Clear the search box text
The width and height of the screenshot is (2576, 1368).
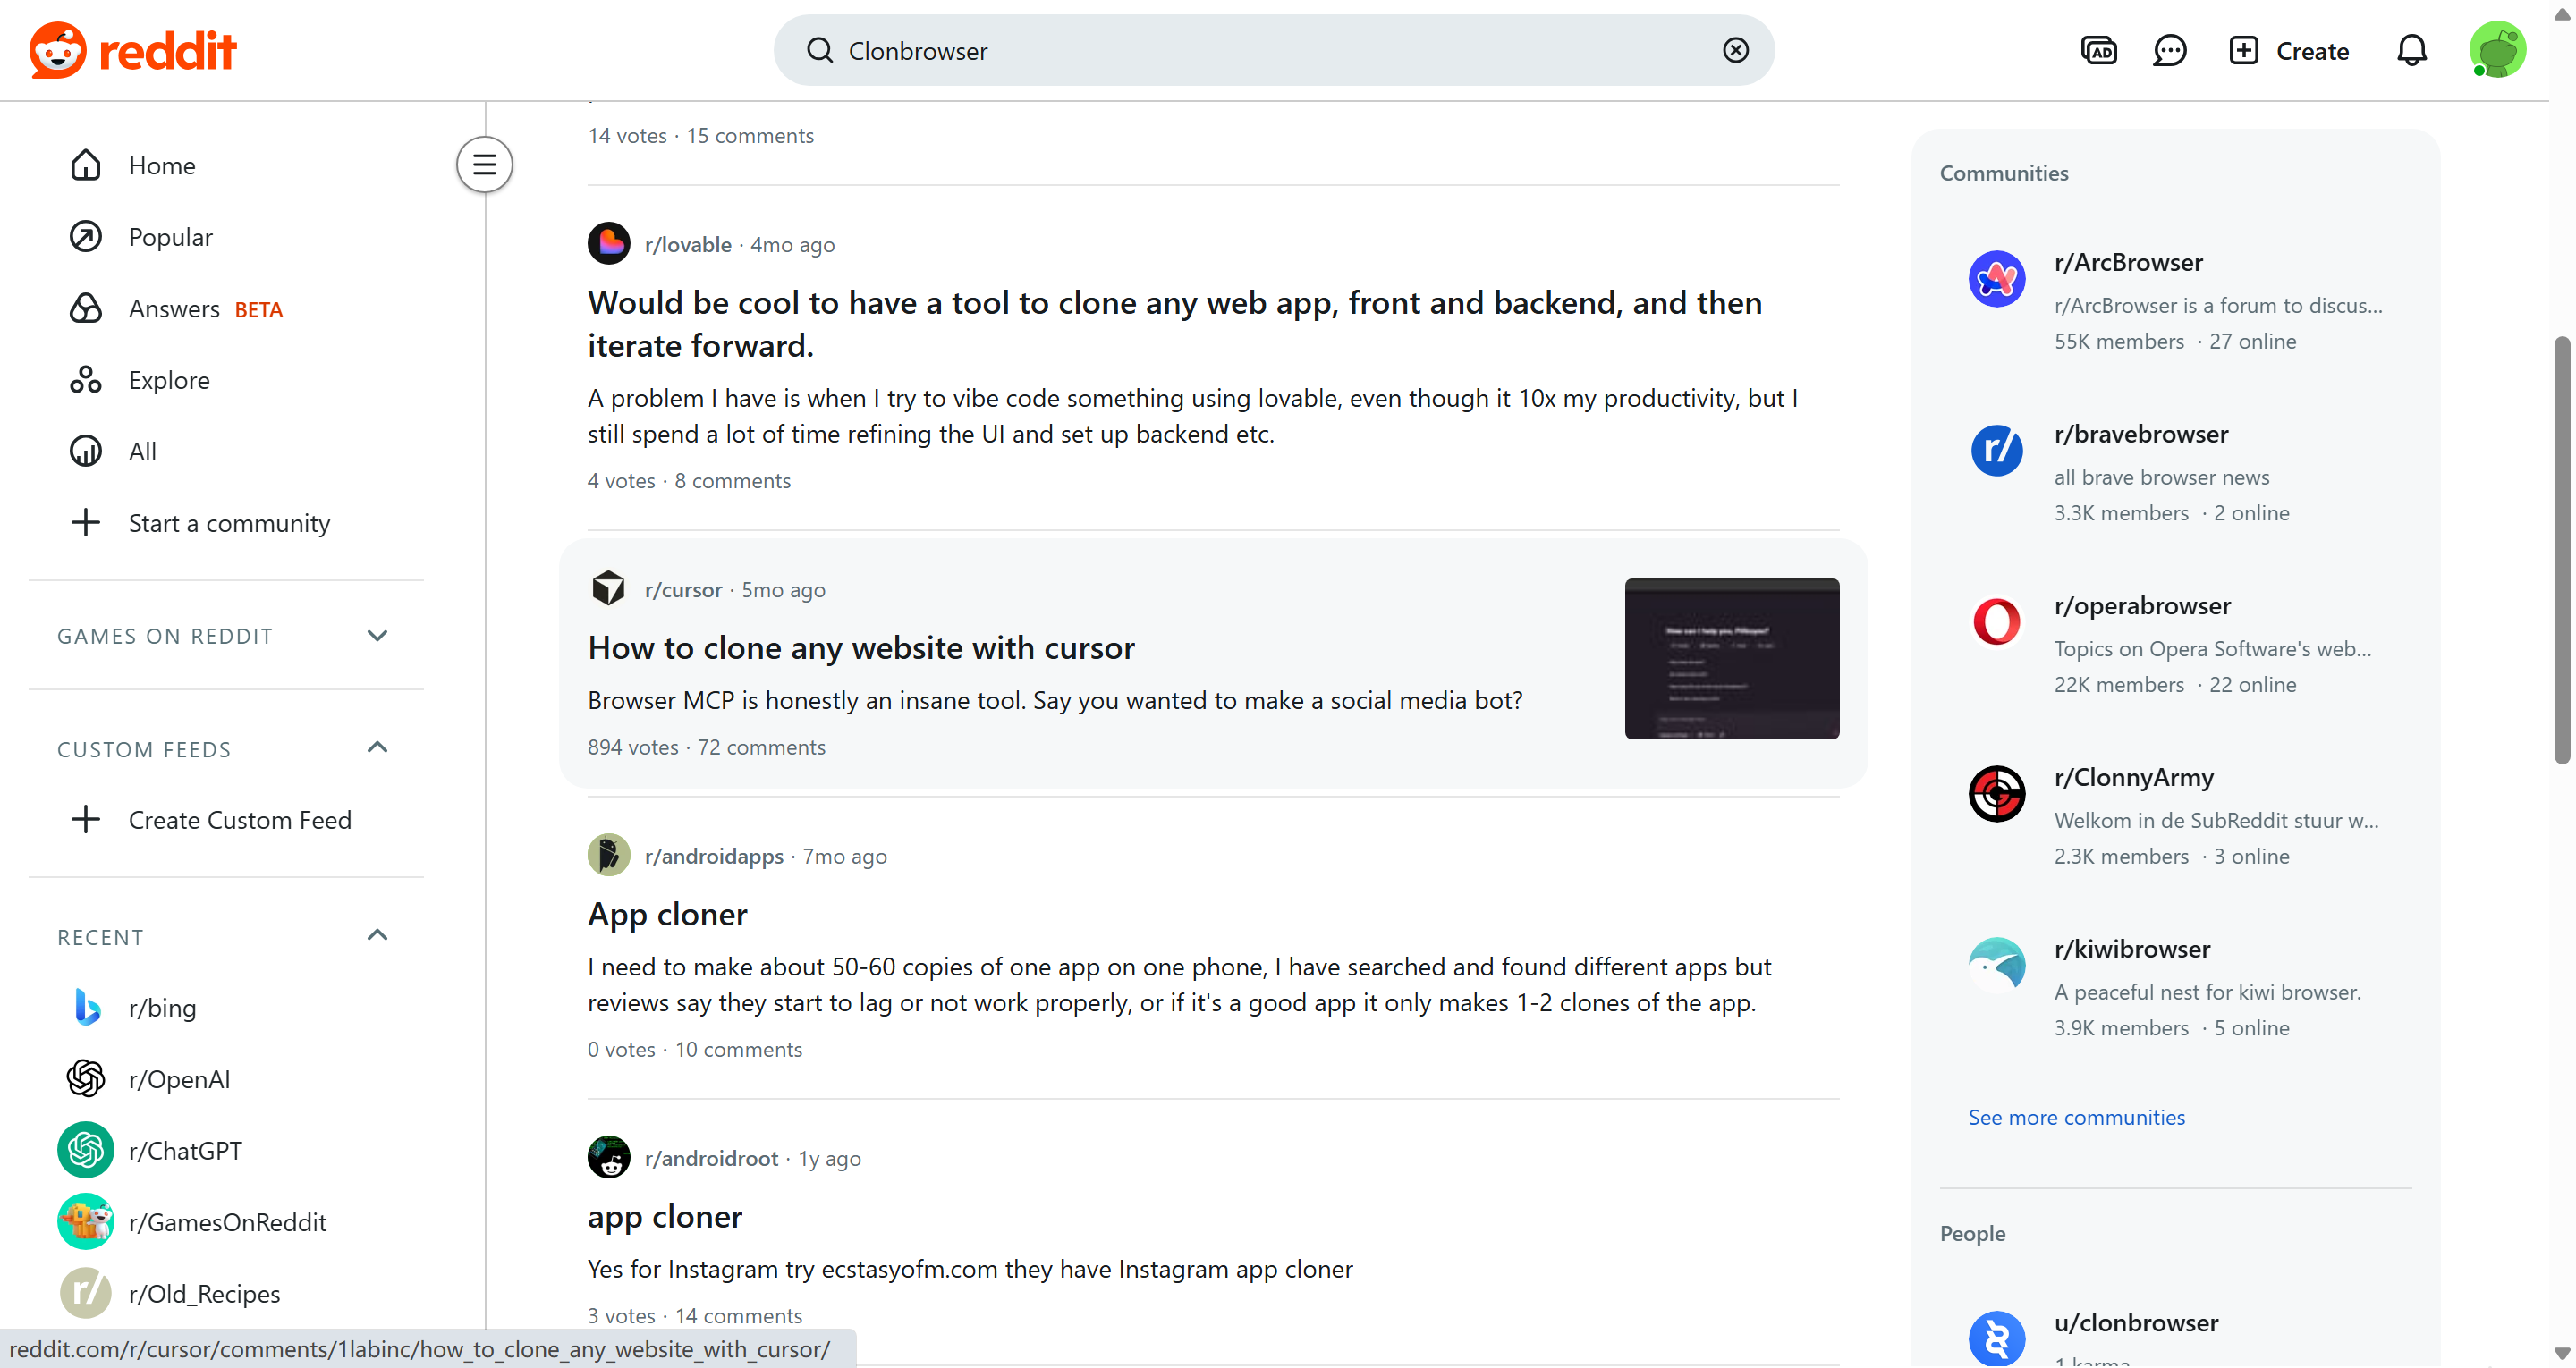[1735, 50]
